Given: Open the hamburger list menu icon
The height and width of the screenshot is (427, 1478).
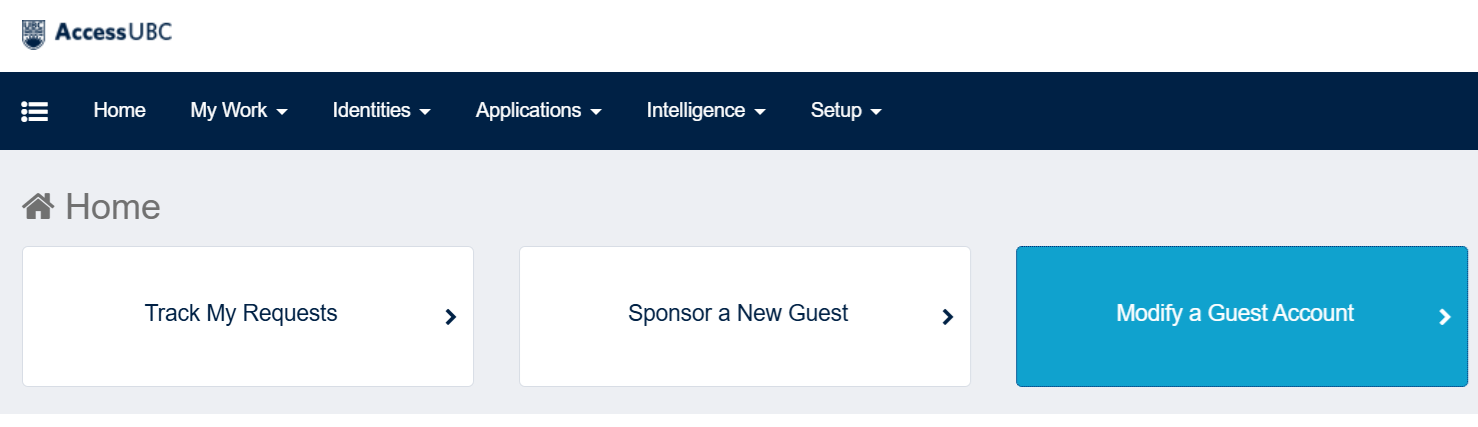Looking at the screenshot, I should pyautogui.click(x=35, y=111).
